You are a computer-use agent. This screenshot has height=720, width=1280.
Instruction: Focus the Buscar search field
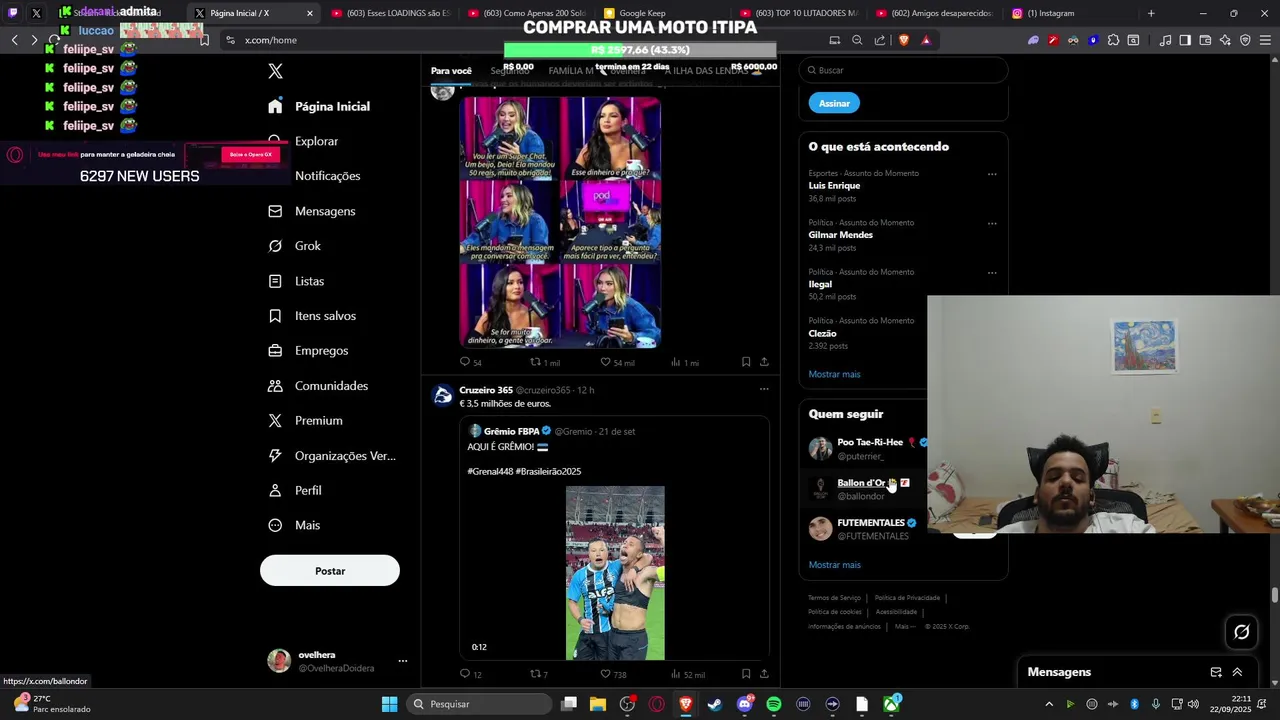(x=903, y=70)
